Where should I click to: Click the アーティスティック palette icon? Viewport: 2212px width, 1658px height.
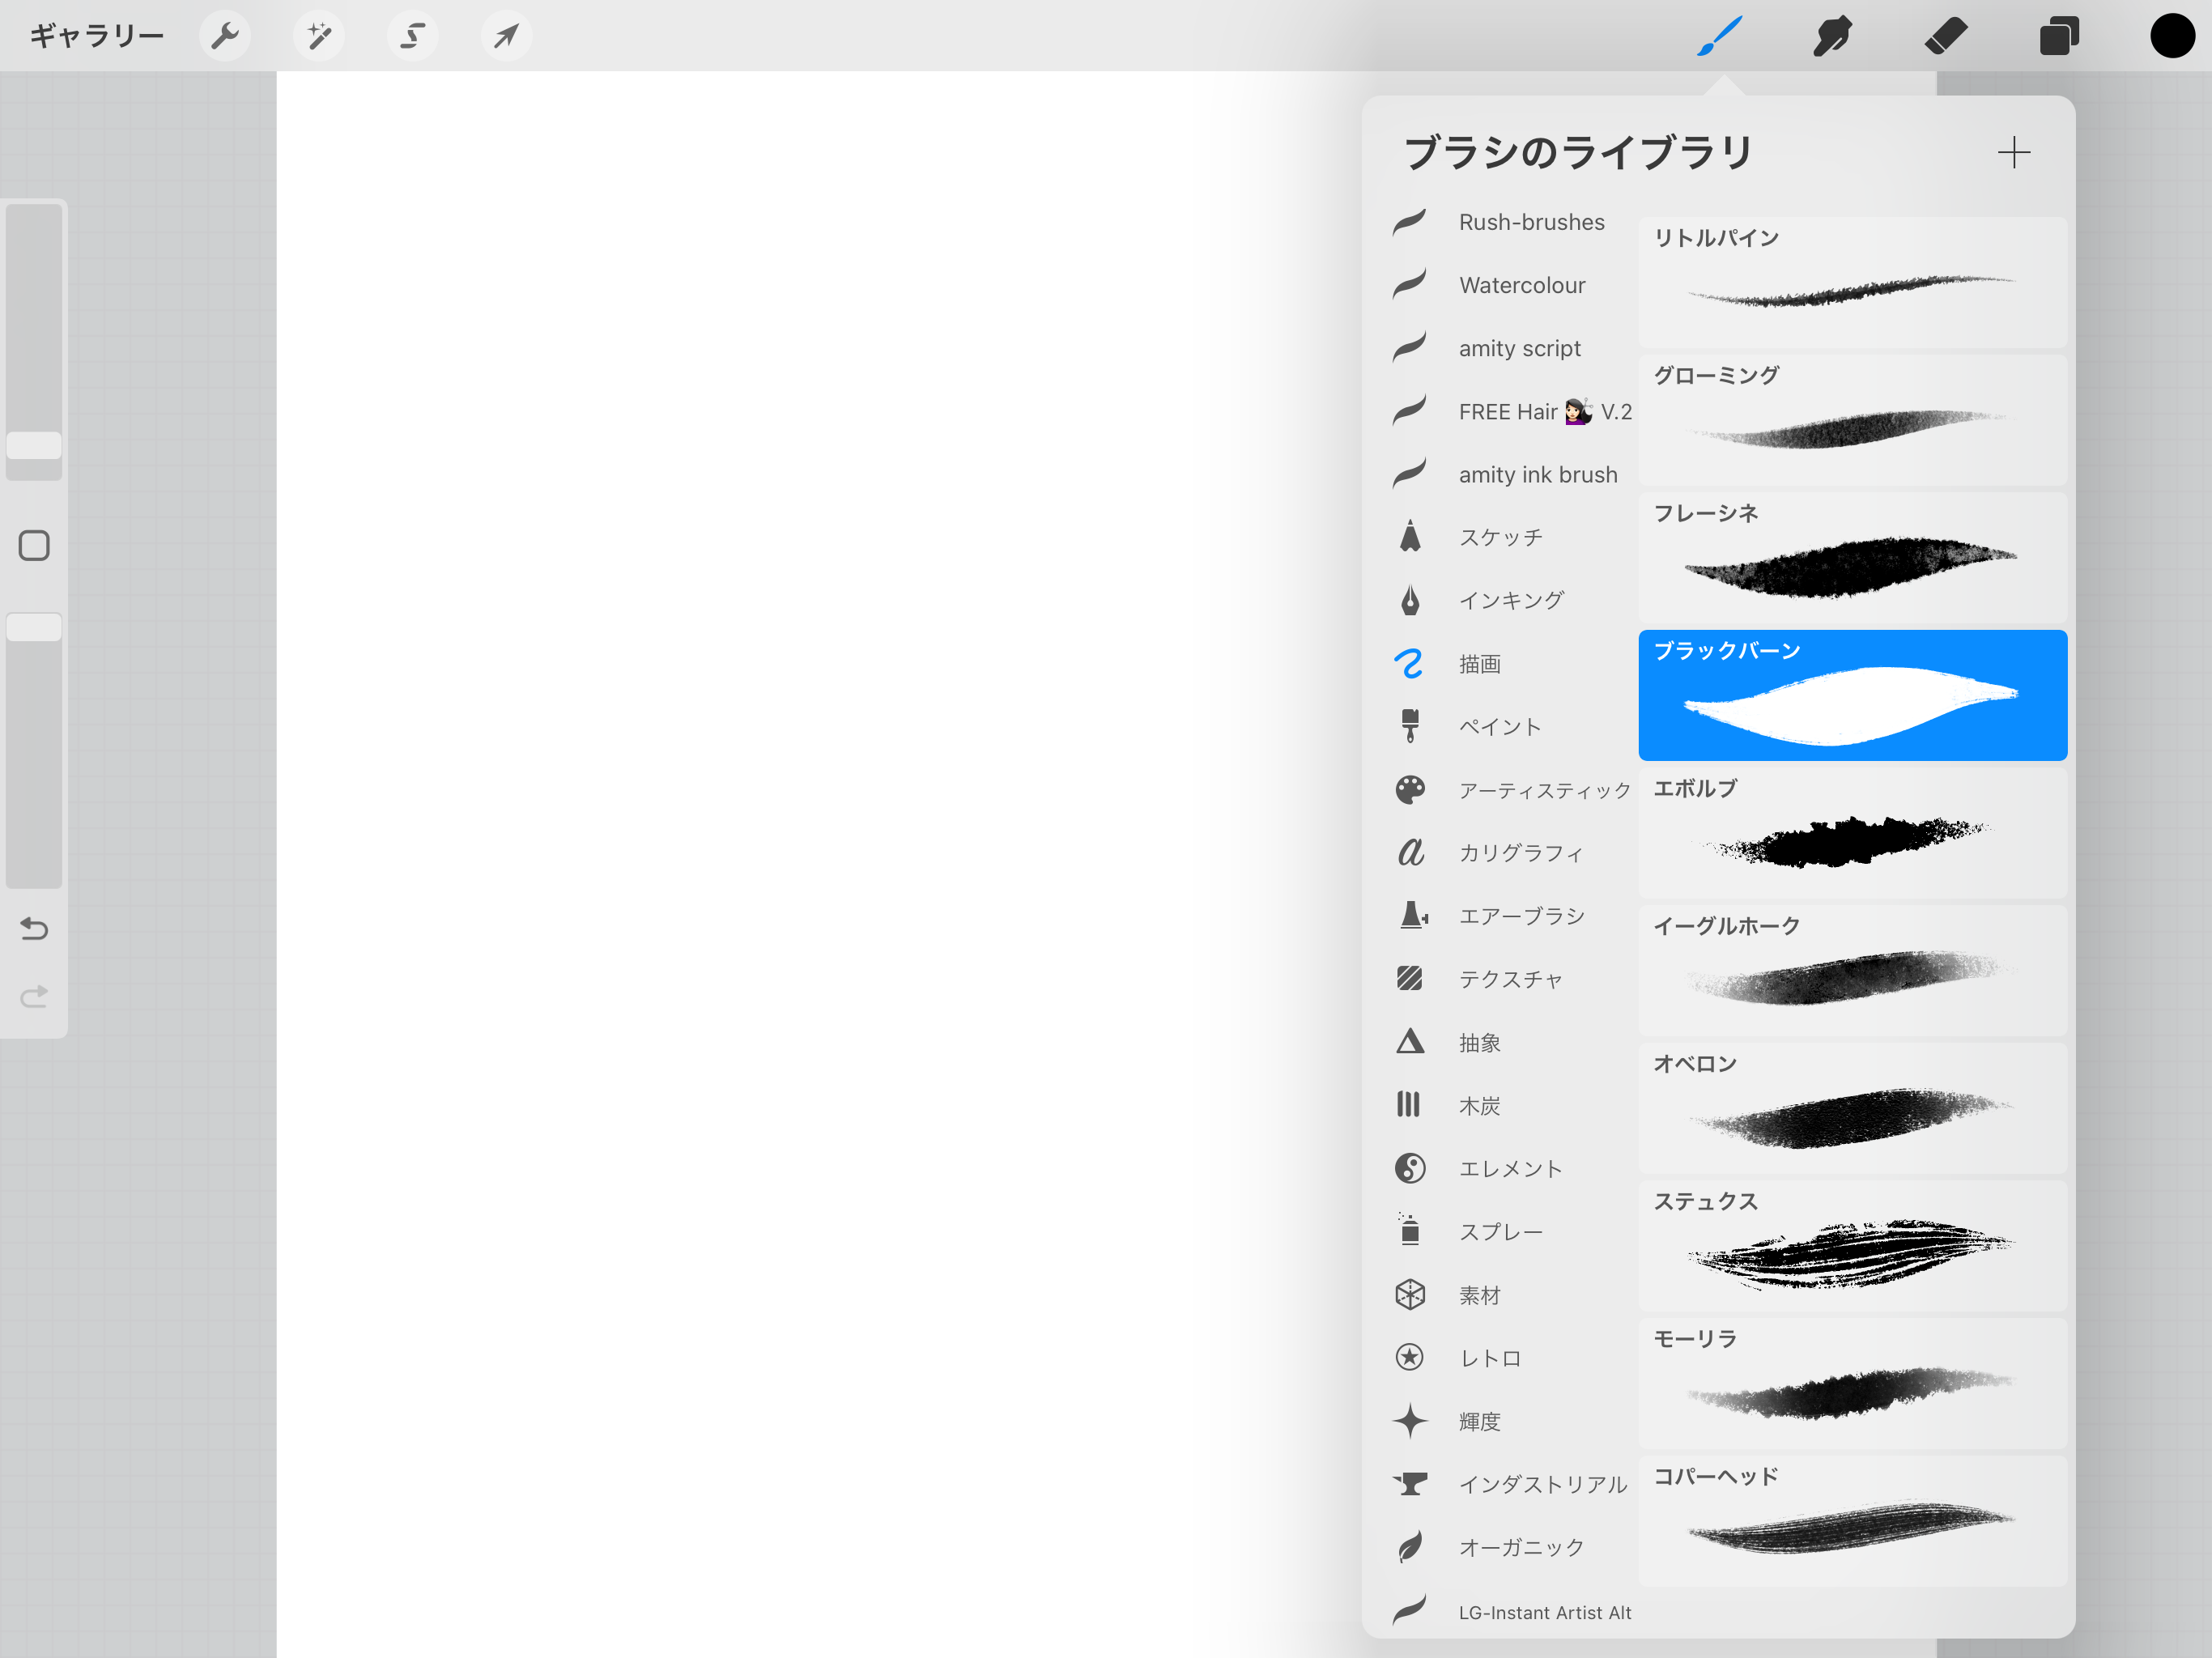(1410, 790)
